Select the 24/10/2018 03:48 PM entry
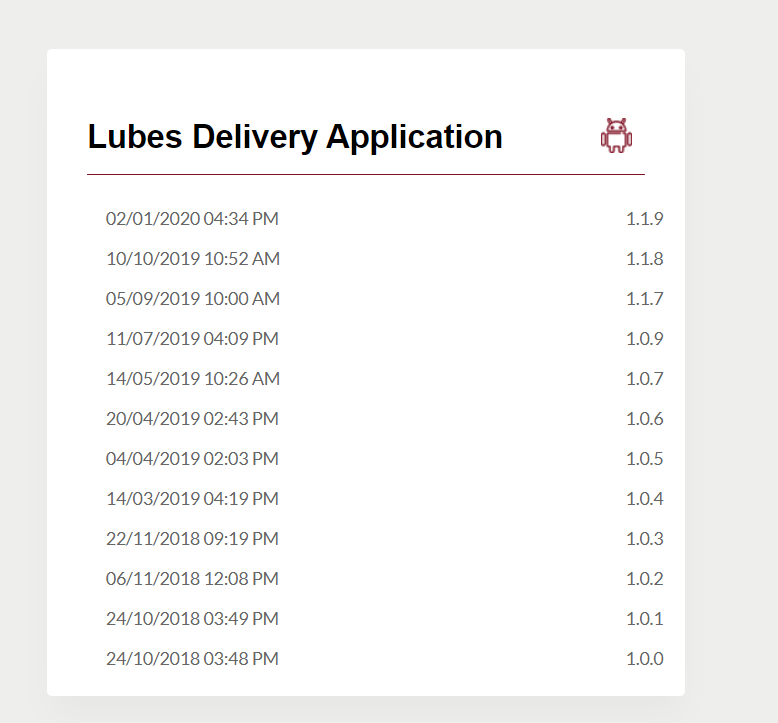Screen dimensions: 778x723 192,659
